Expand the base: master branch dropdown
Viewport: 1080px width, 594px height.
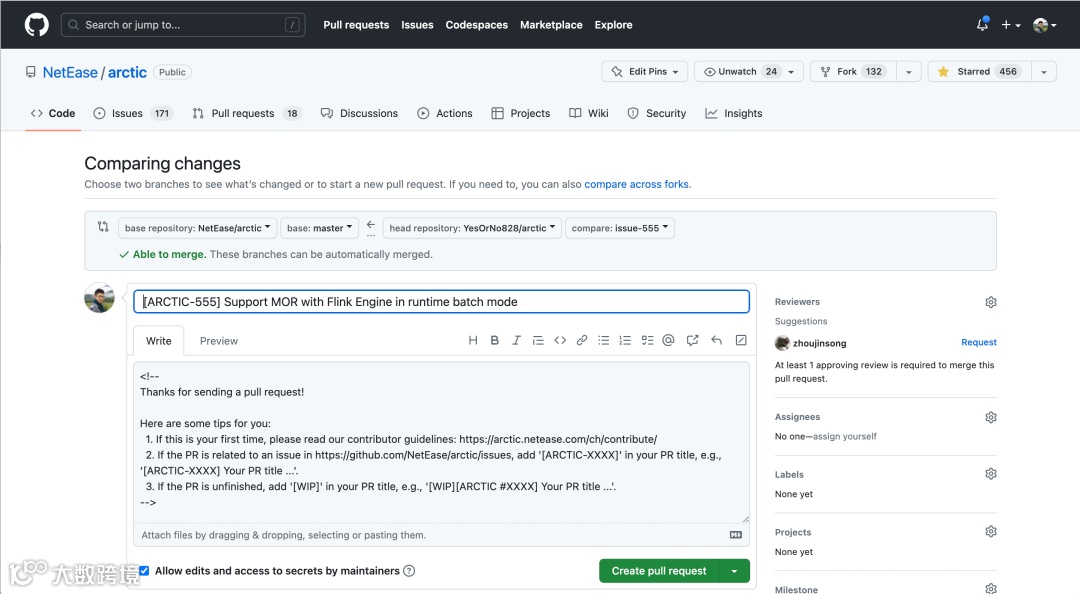pyautogui.click(x=319, y=228)
